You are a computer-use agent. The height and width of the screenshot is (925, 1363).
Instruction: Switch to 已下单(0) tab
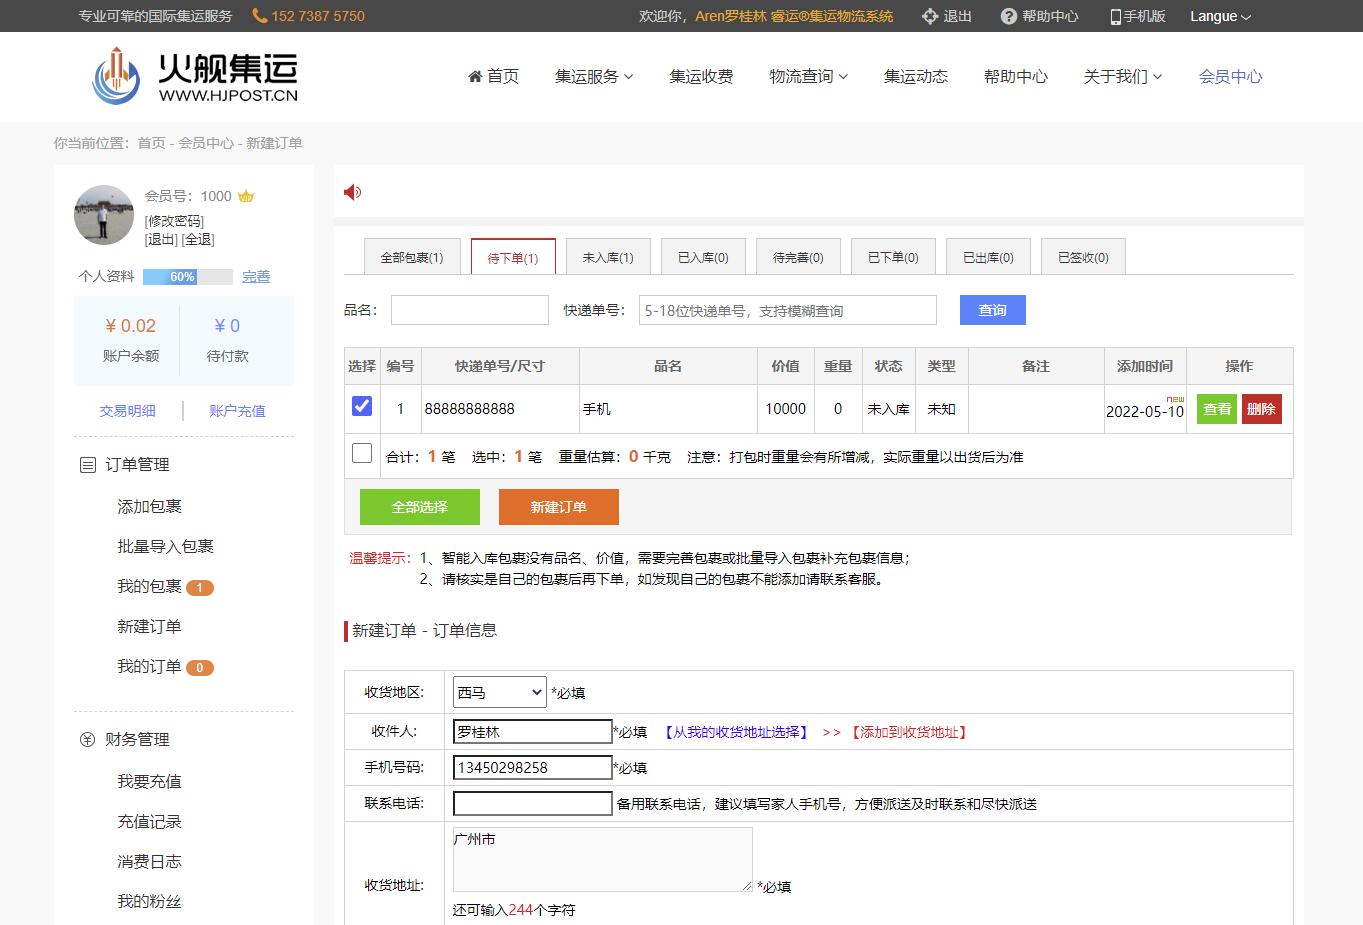(893, 257)
